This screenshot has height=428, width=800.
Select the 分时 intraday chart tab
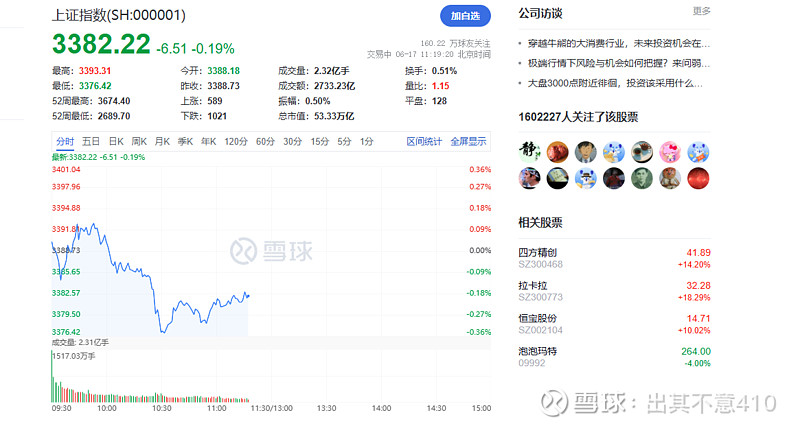pyautogui.click(x=65, y=141)
